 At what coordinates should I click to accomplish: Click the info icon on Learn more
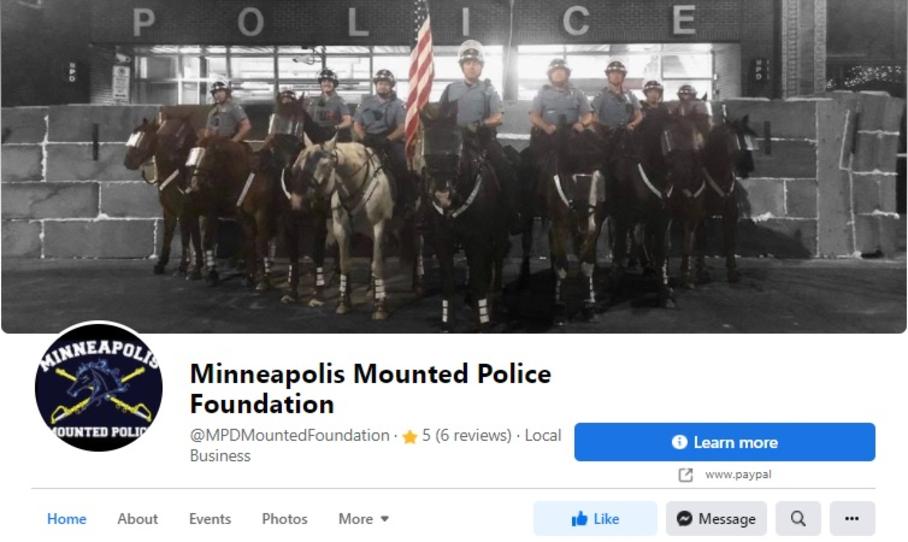click(x=679, y=442)
